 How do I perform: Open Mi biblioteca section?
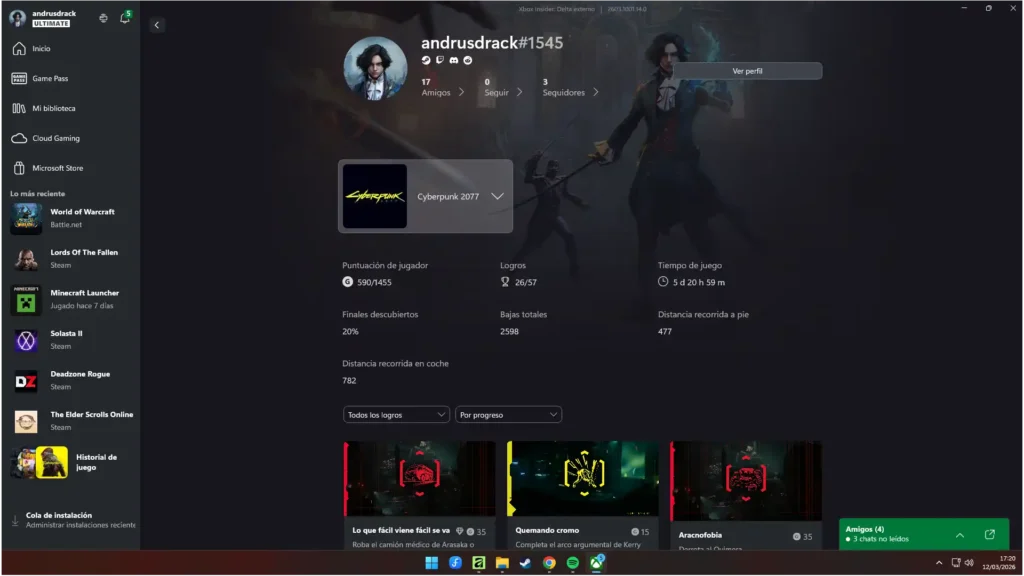pyautogui.click(x=54, y=108)
